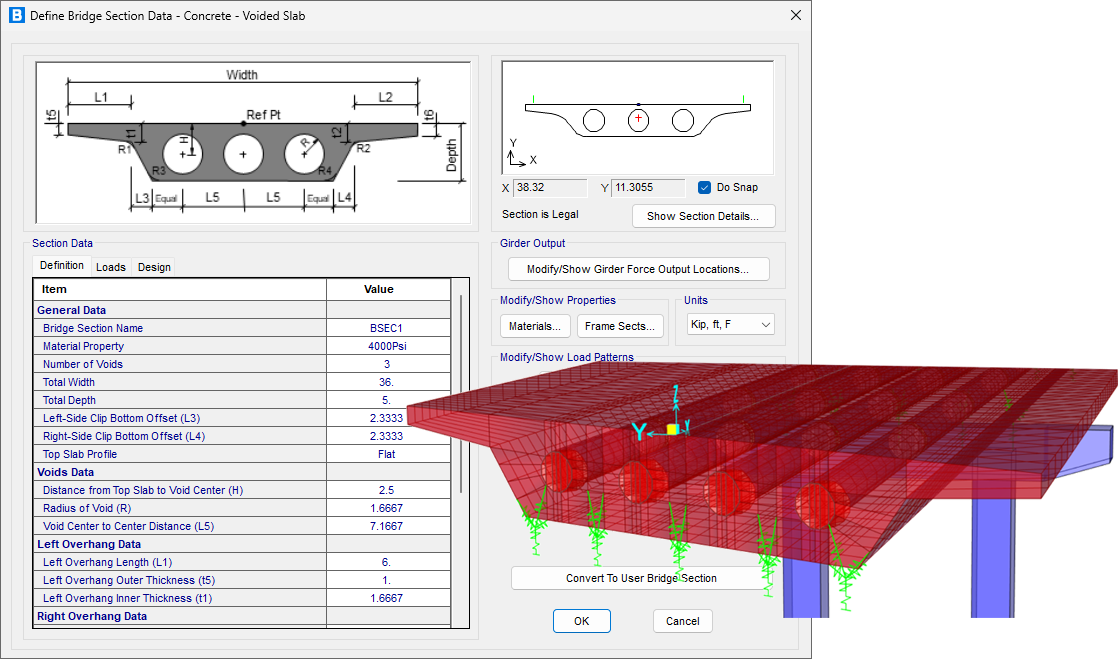Toggle the Do Snap checkbox

pos(705,187)
